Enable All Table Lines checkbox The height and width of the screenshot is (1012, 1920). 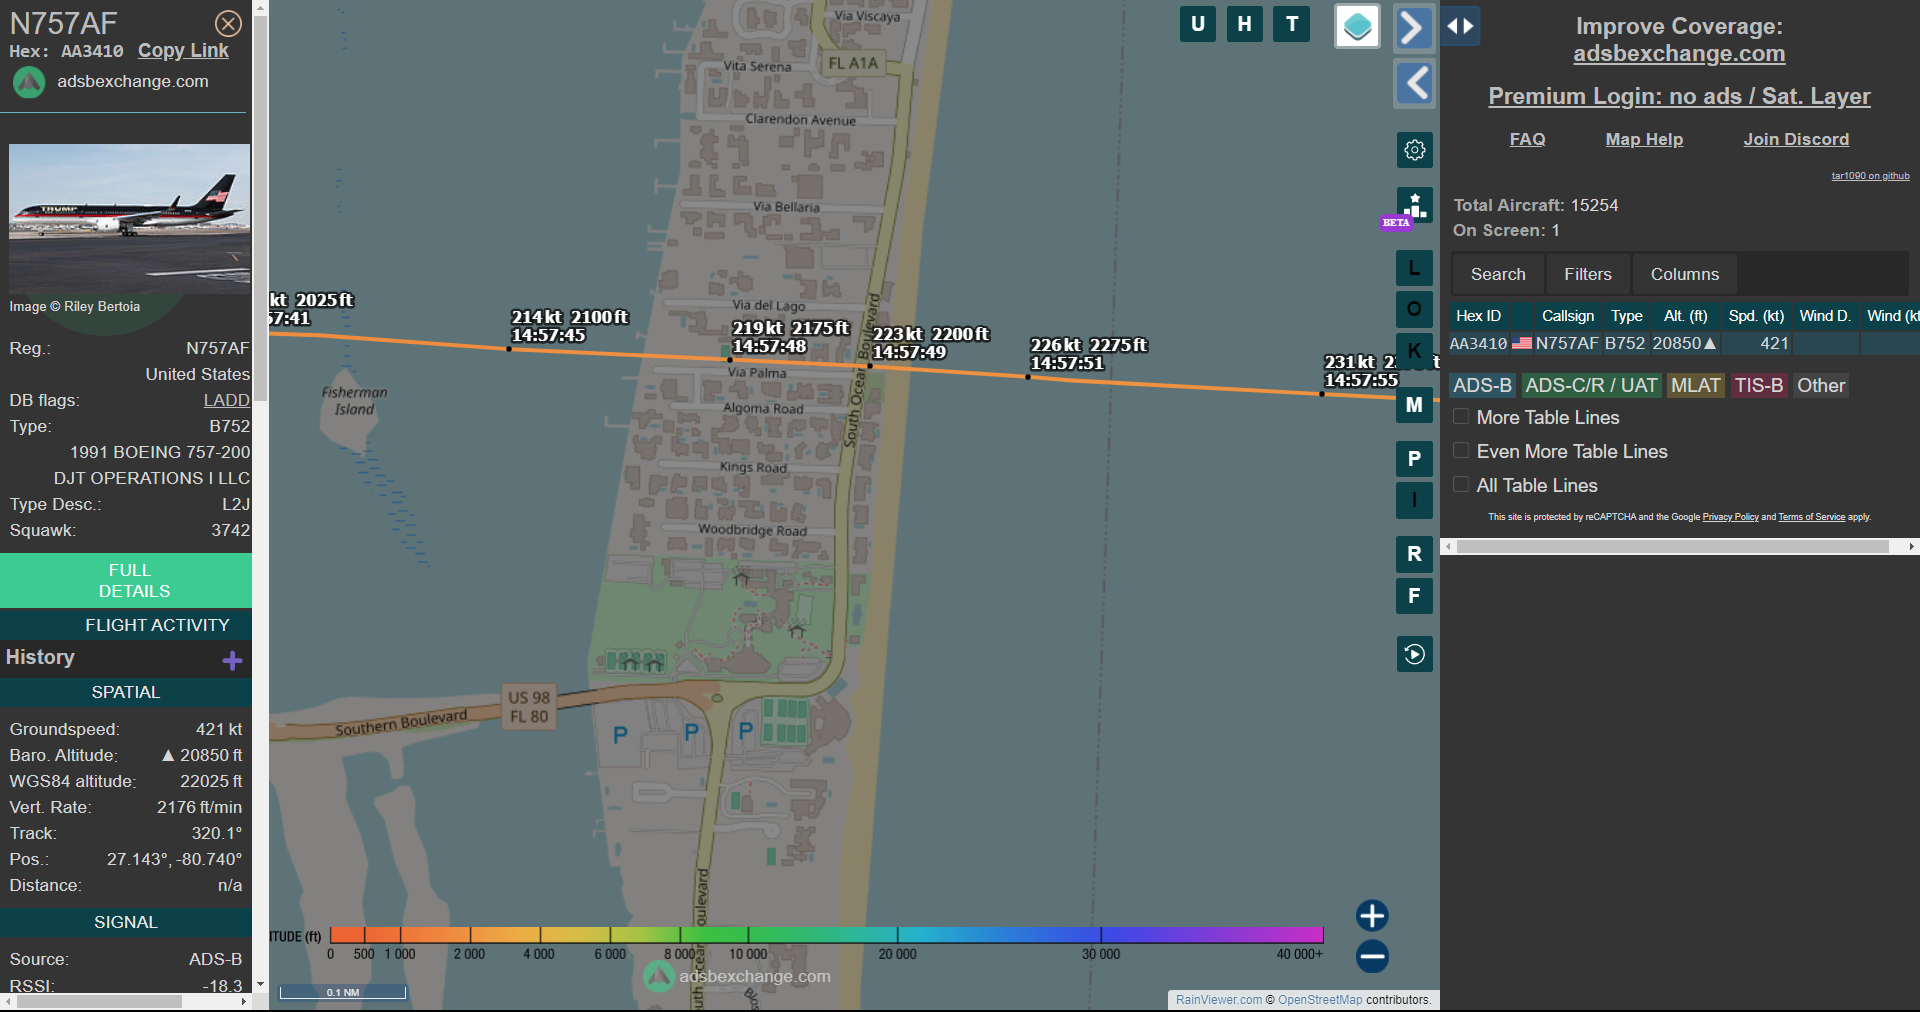coord(1461,485)
